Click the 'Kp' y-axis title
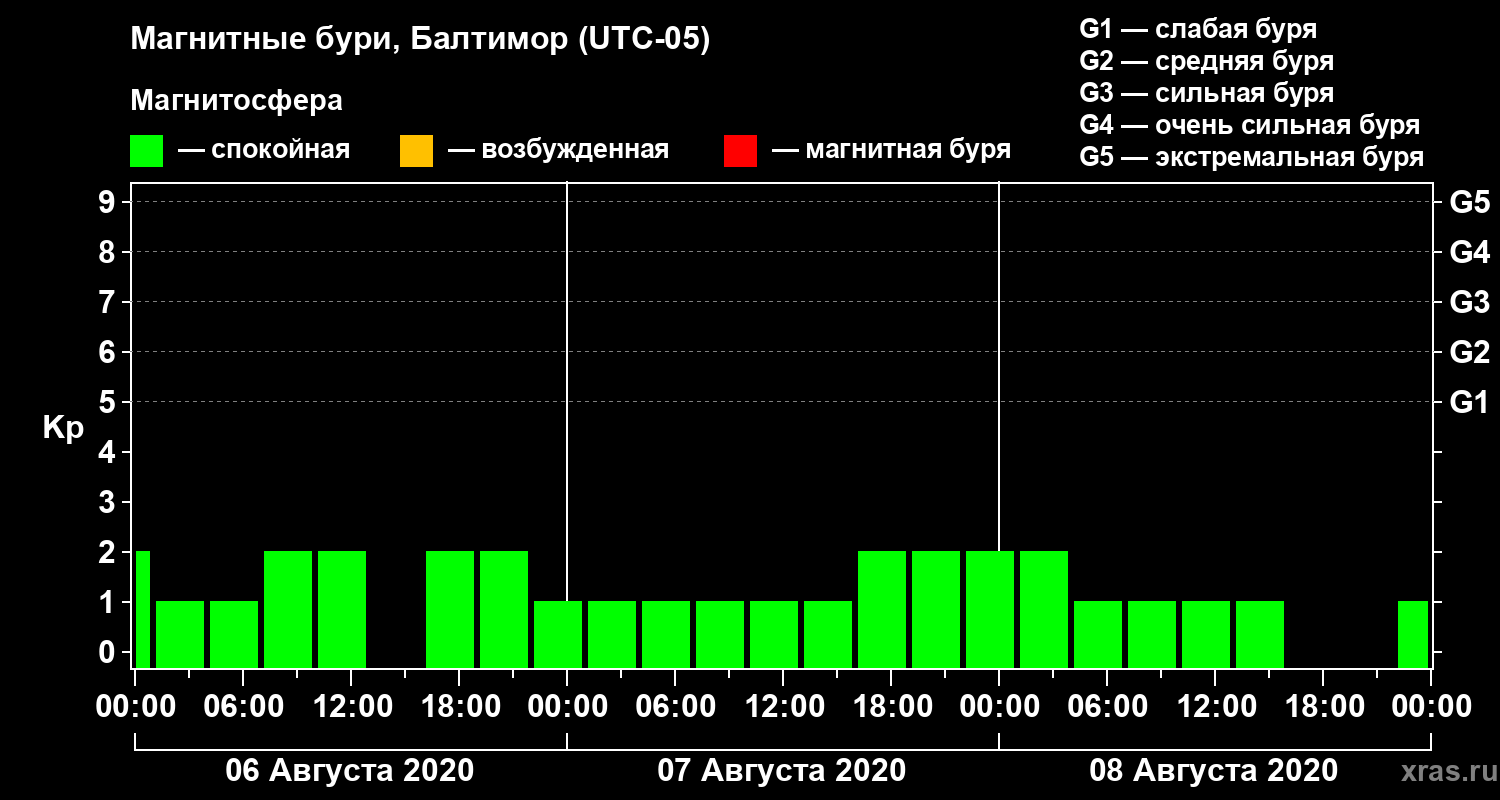The width and height of the screenshot is (1500, 800). click(x=63, y=428)
